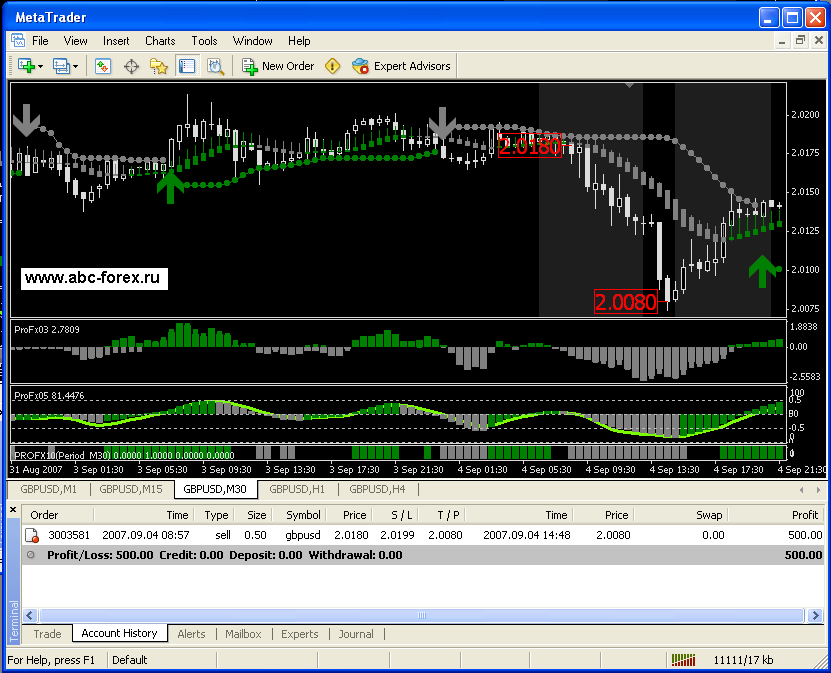831x673 pixels.
Task: Sort by the Order column header
Action: [x=58, y=515]
